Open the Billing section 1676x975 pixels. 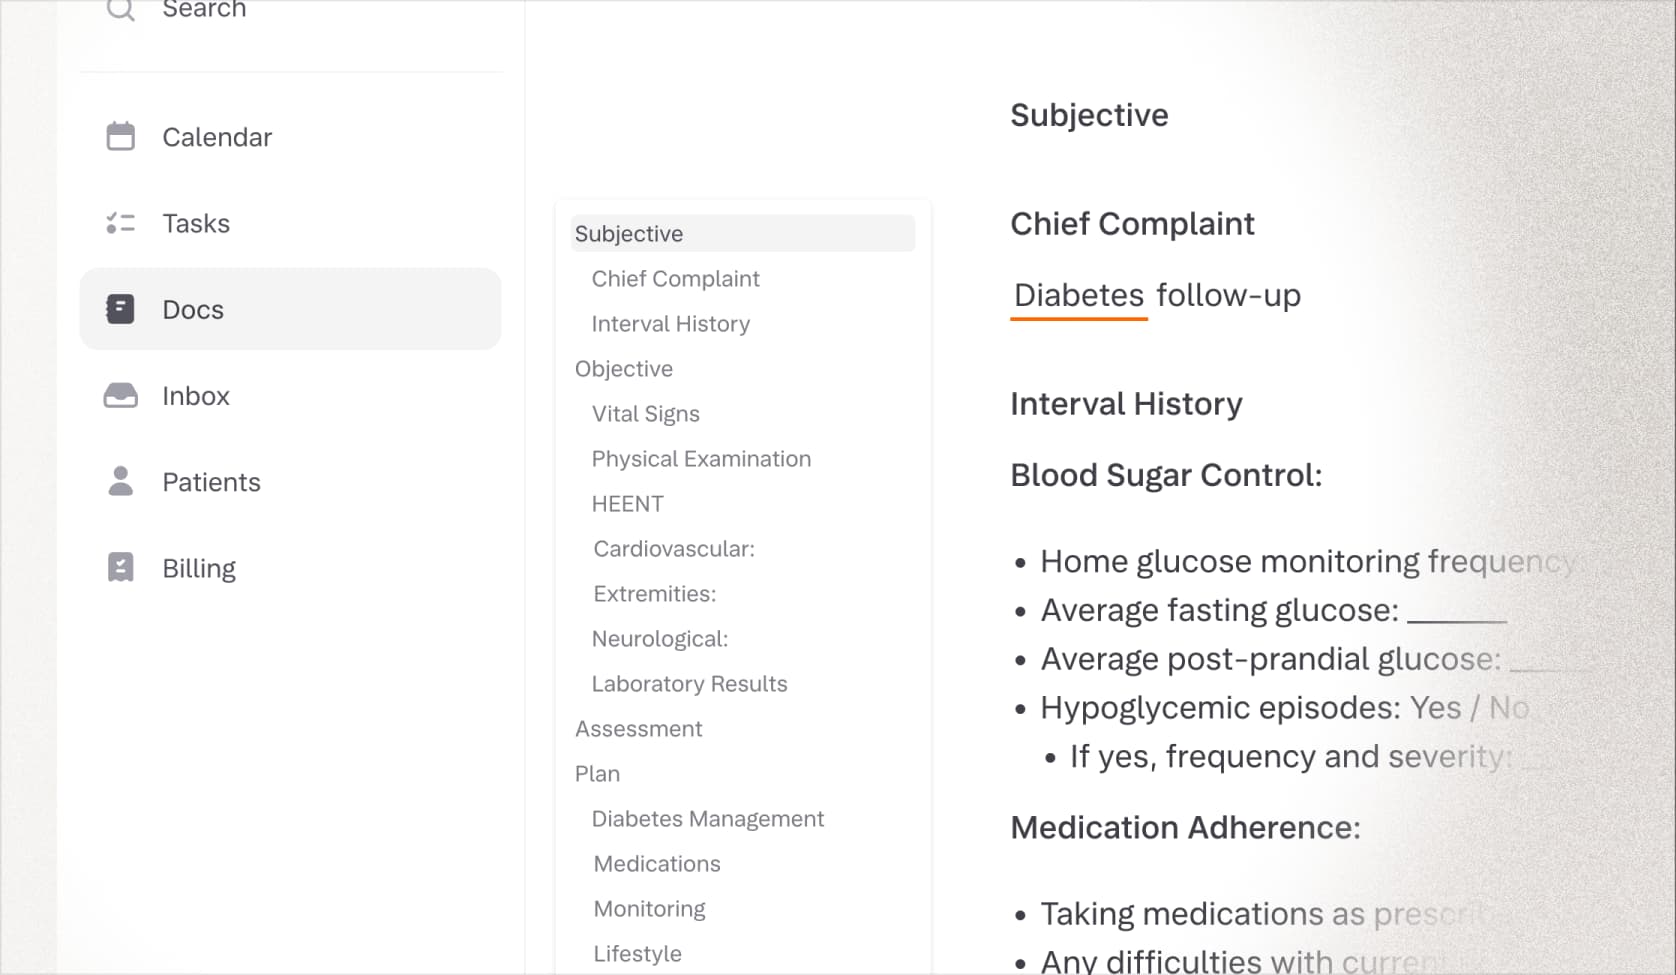pos(199,568)
